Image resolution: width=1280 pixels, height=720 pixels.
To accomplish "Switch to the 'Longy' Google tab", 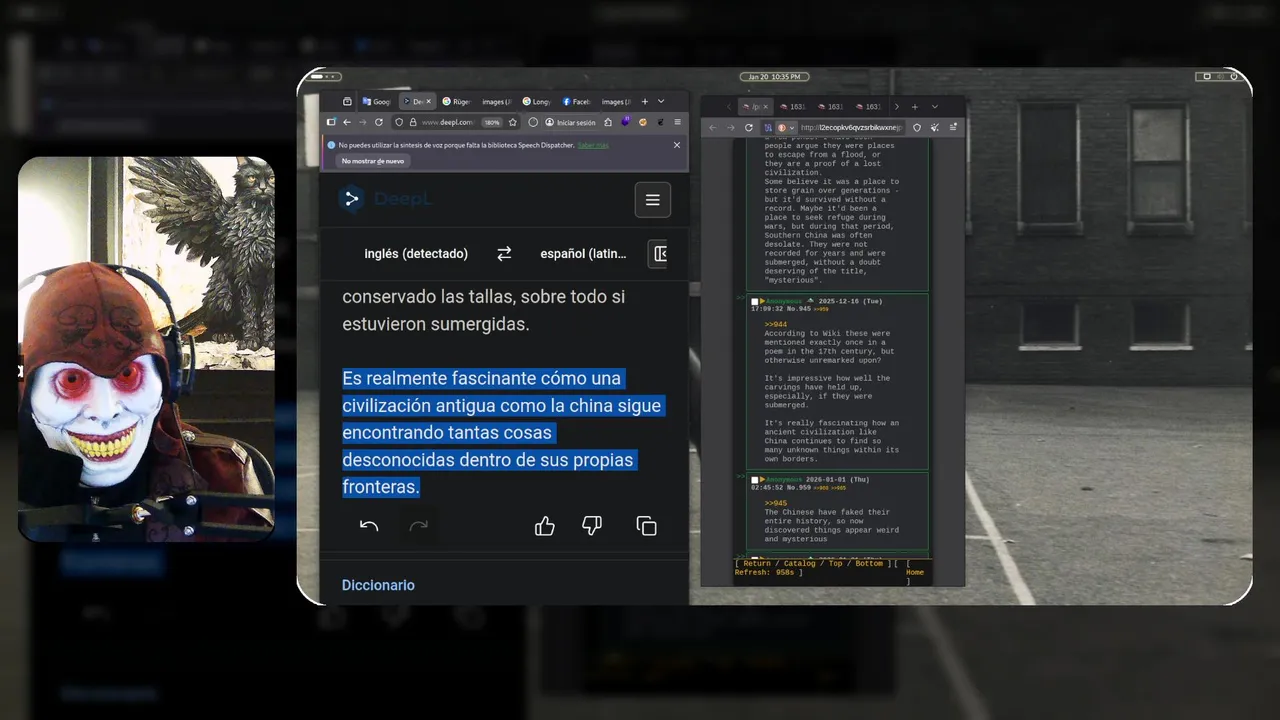I will pos(536,102).
